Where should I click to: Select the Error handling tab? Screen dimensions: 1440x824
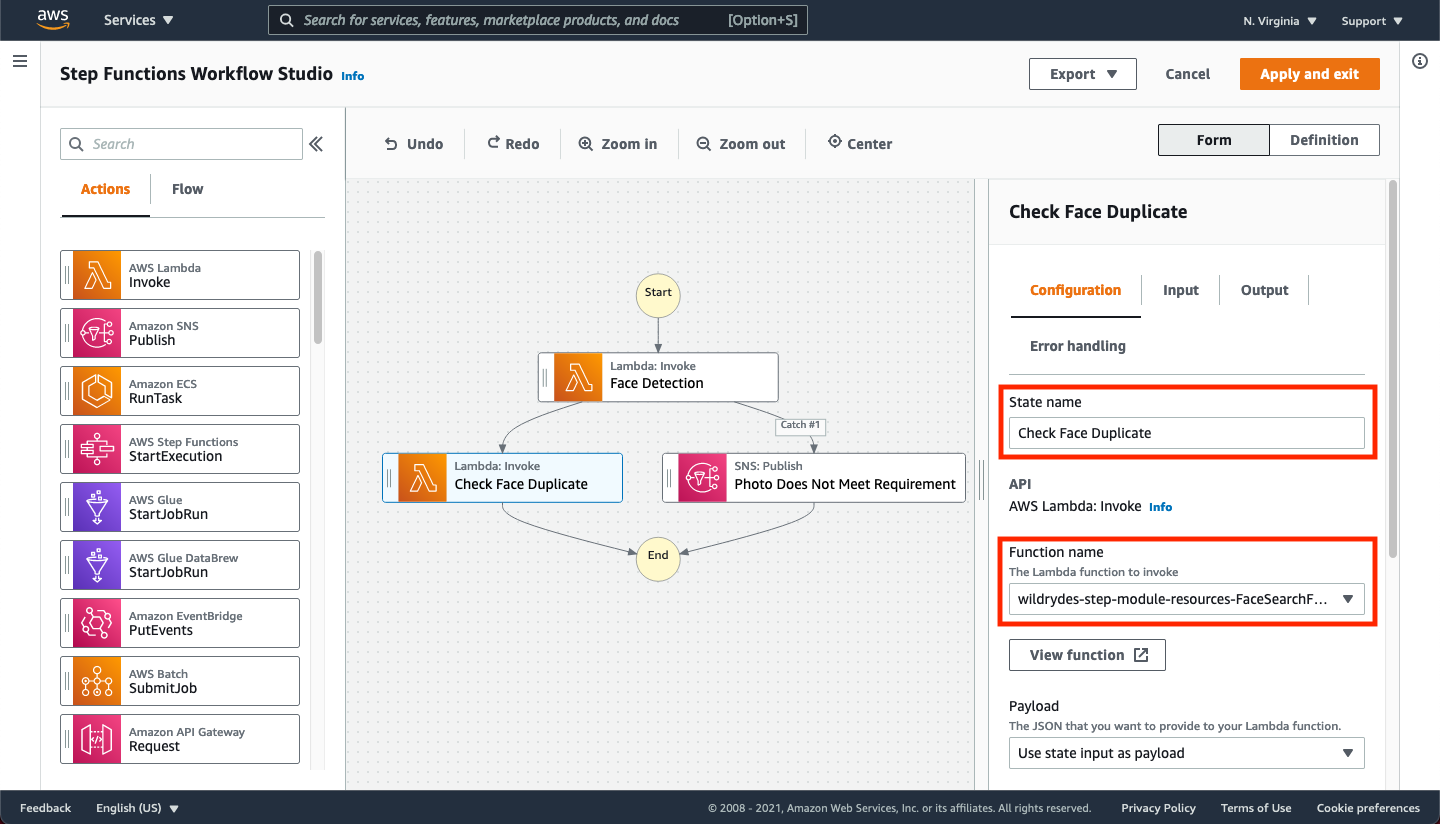click(1077, 346)
